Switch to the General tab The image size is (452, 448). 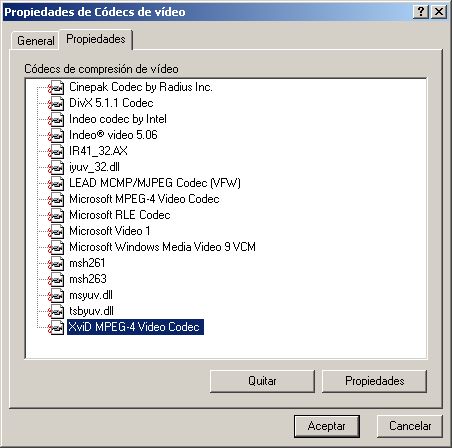pyautogui.click(x=36, y=41)
